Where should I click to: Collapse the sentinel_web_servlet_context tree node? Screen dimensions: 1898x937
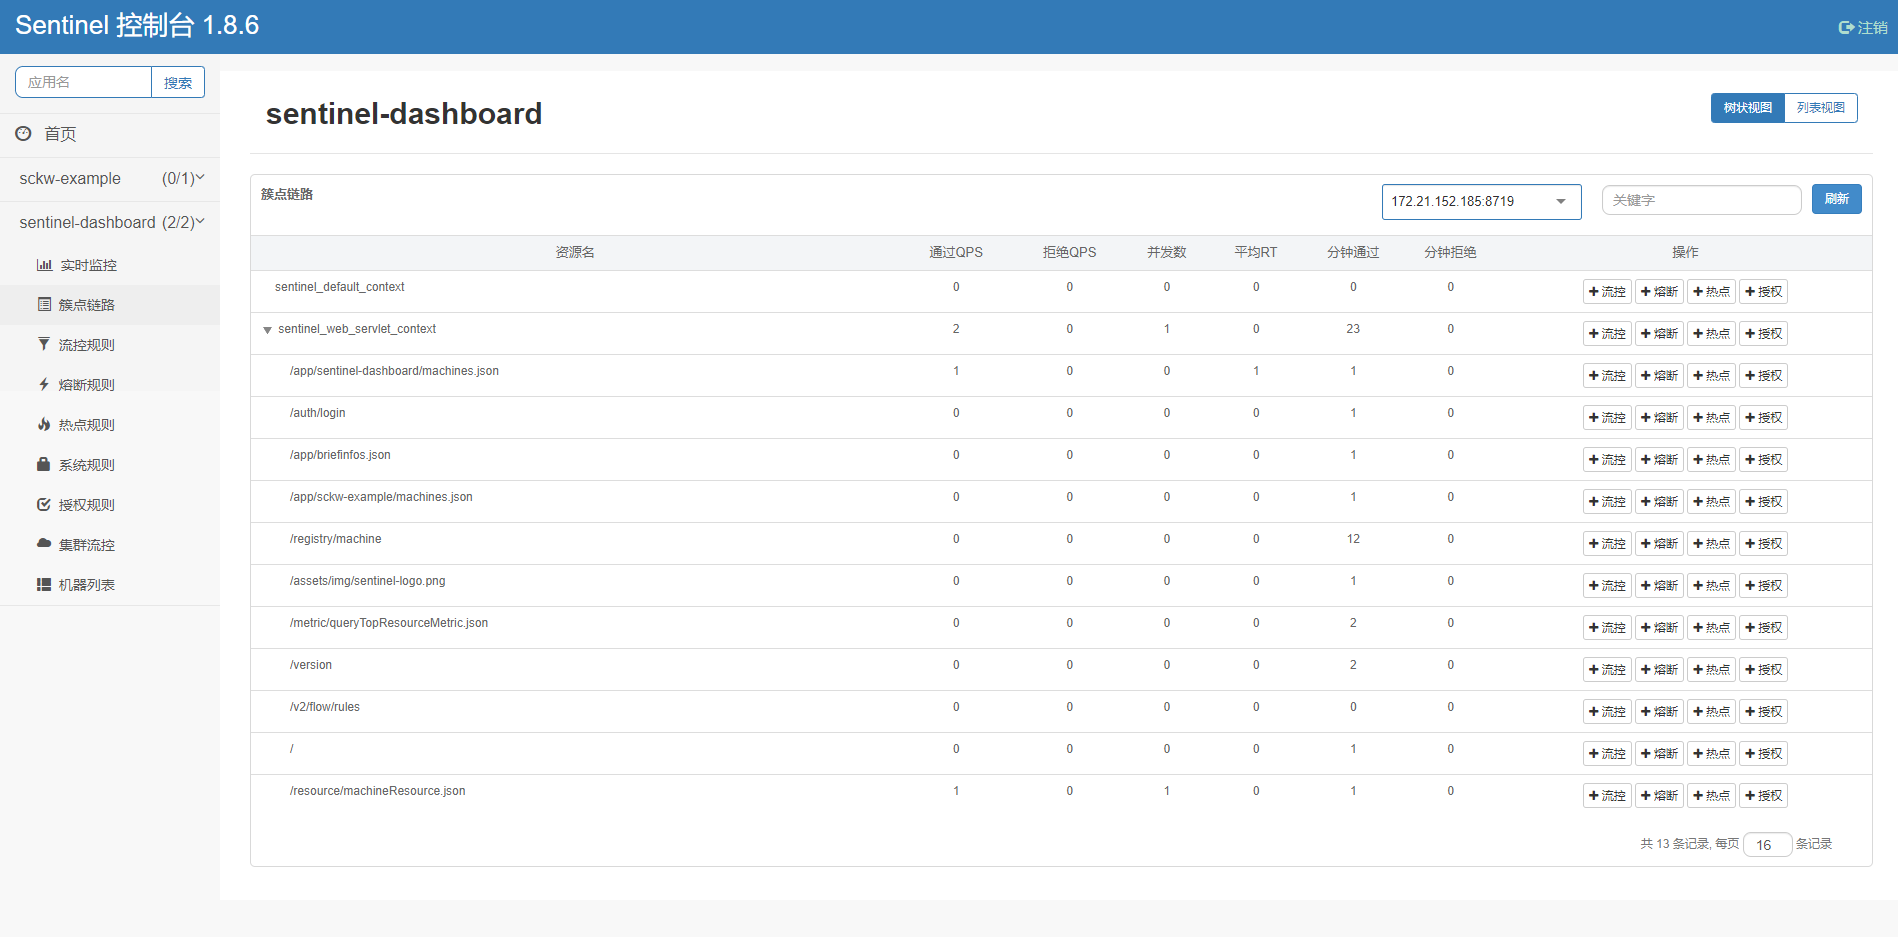click(267, 330)
